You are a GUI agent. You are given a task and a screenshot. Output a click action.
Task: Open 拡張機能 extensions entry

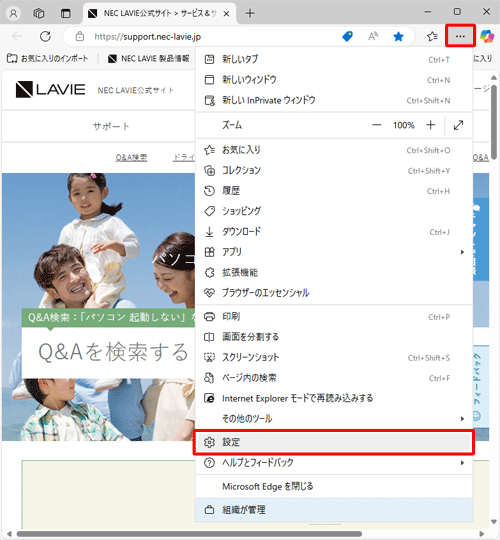[334, 273]
